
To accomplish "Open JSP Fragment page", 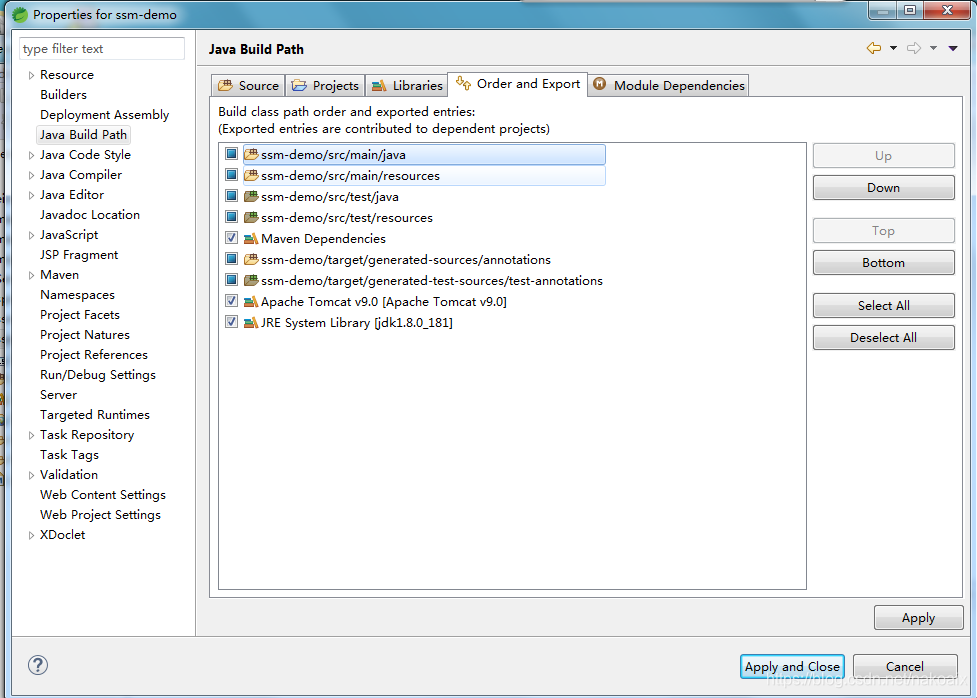I will point(79,255).
